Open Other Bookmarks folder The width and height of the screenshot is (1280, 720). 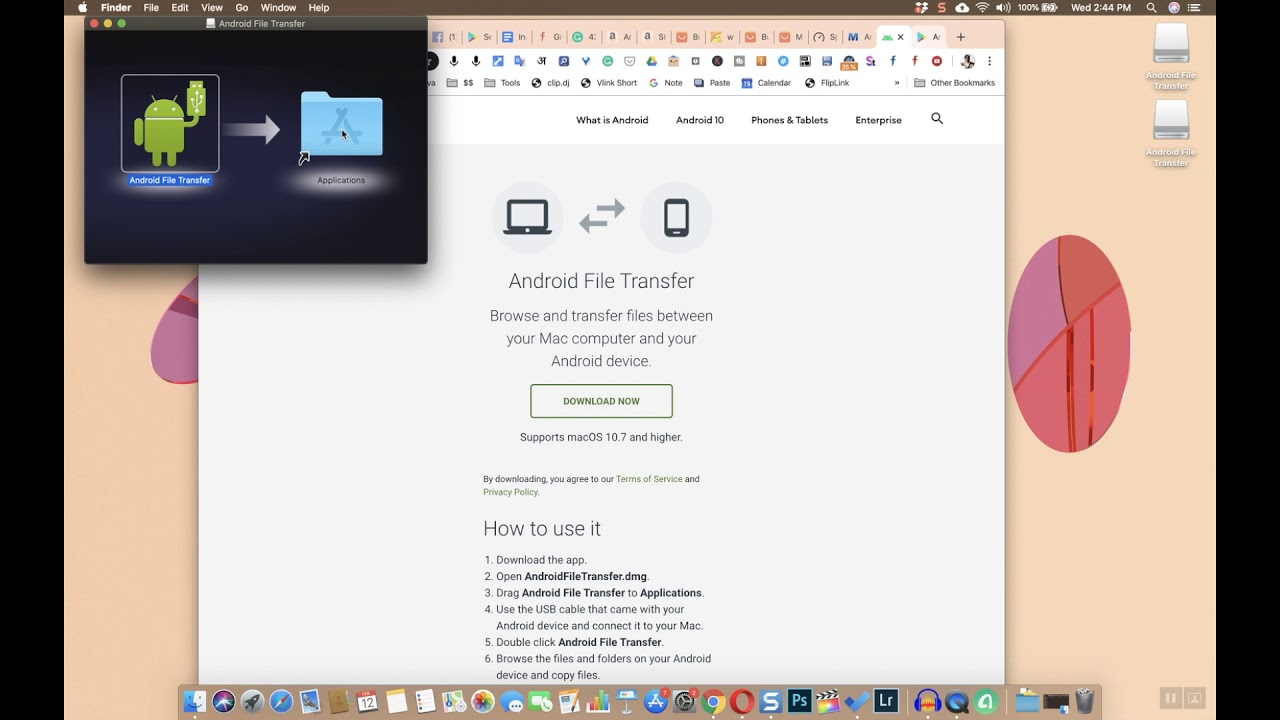955,83
